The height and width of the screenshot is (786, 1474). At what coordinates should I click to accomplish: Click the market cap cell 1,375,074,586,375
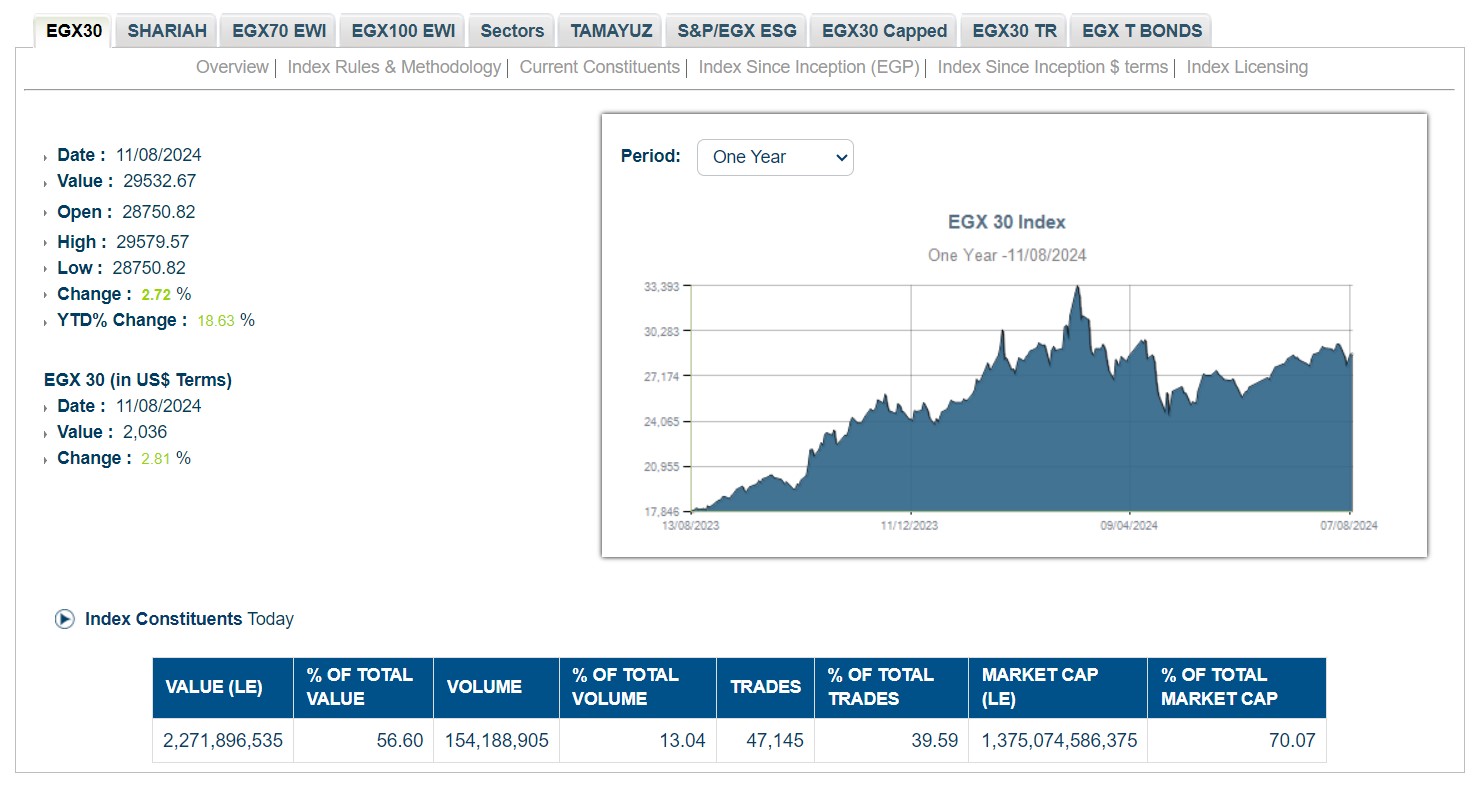coord(1058,741)
